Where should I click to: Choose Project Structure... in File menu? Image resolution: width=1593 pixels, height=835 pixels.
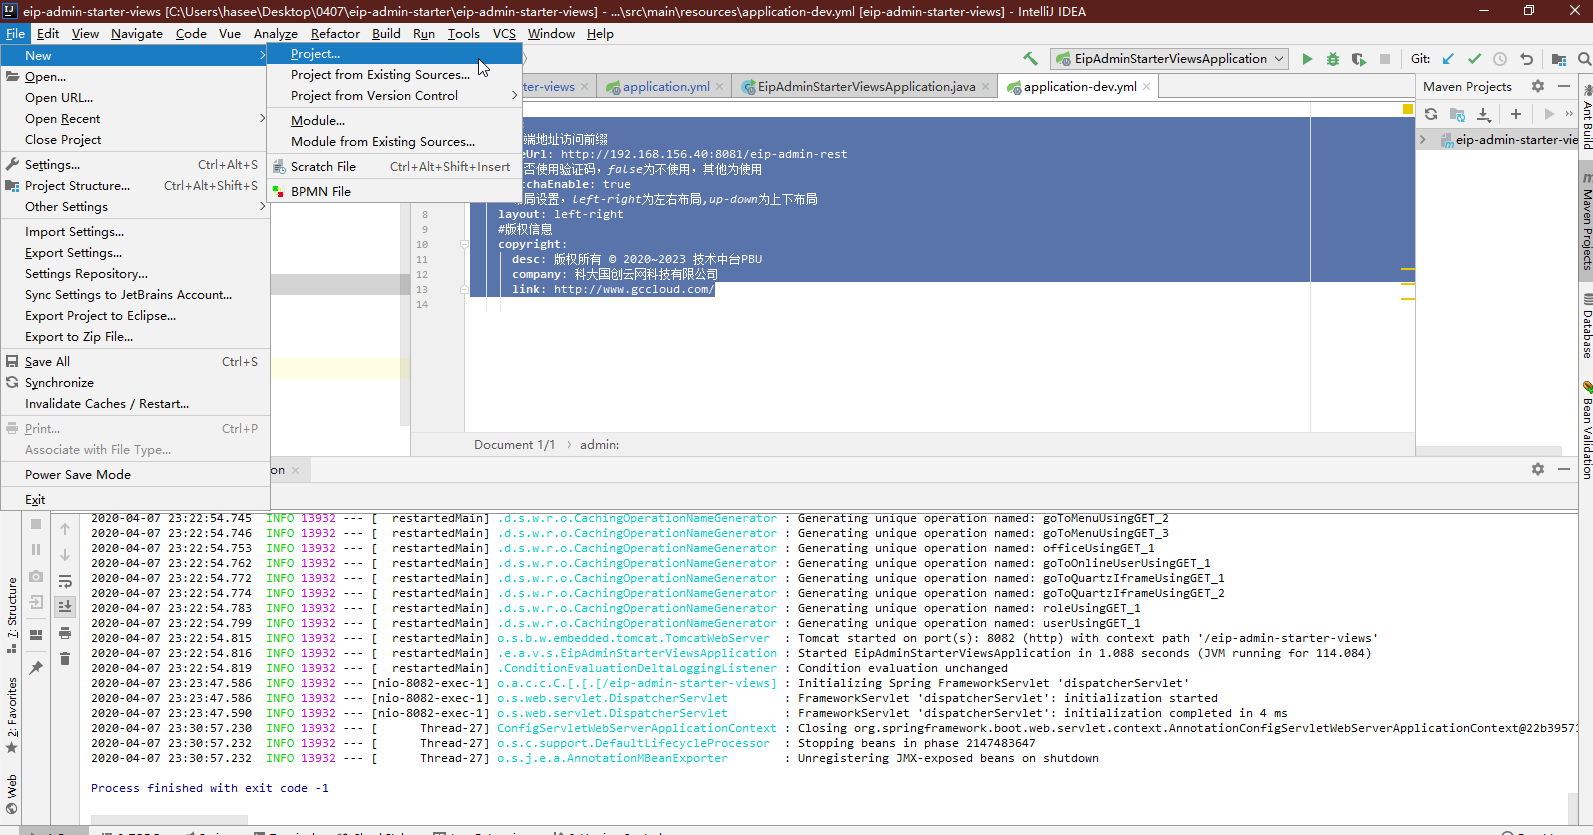click(x=135, y=186)
